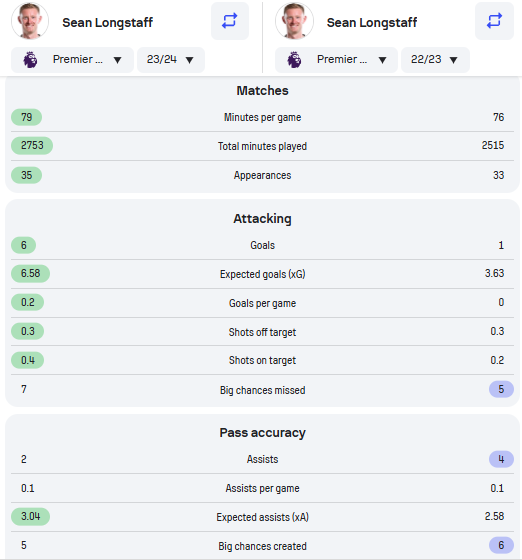Open the 22/23 season dropdown
Image resolution: width=522 pixels, height=560 pixels.
click(x=435, y=60)
